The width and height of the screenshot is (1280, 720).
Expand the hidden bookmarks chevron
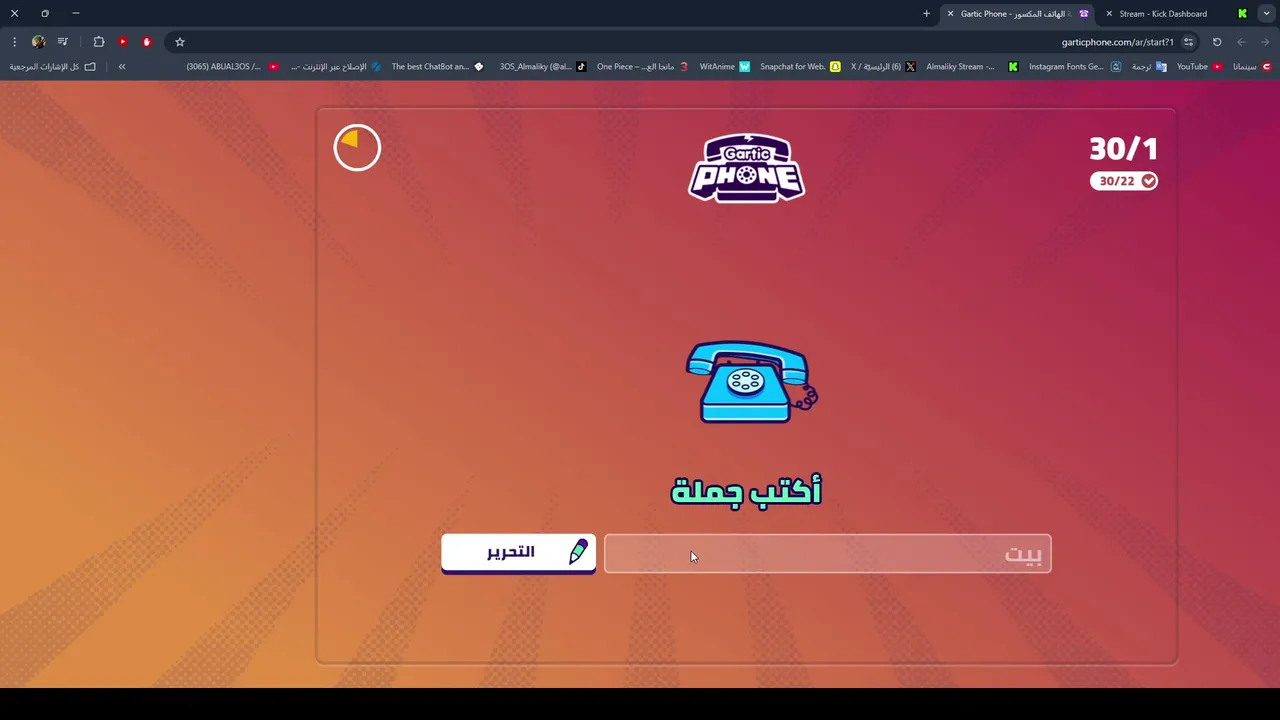[x=122, y=67]
